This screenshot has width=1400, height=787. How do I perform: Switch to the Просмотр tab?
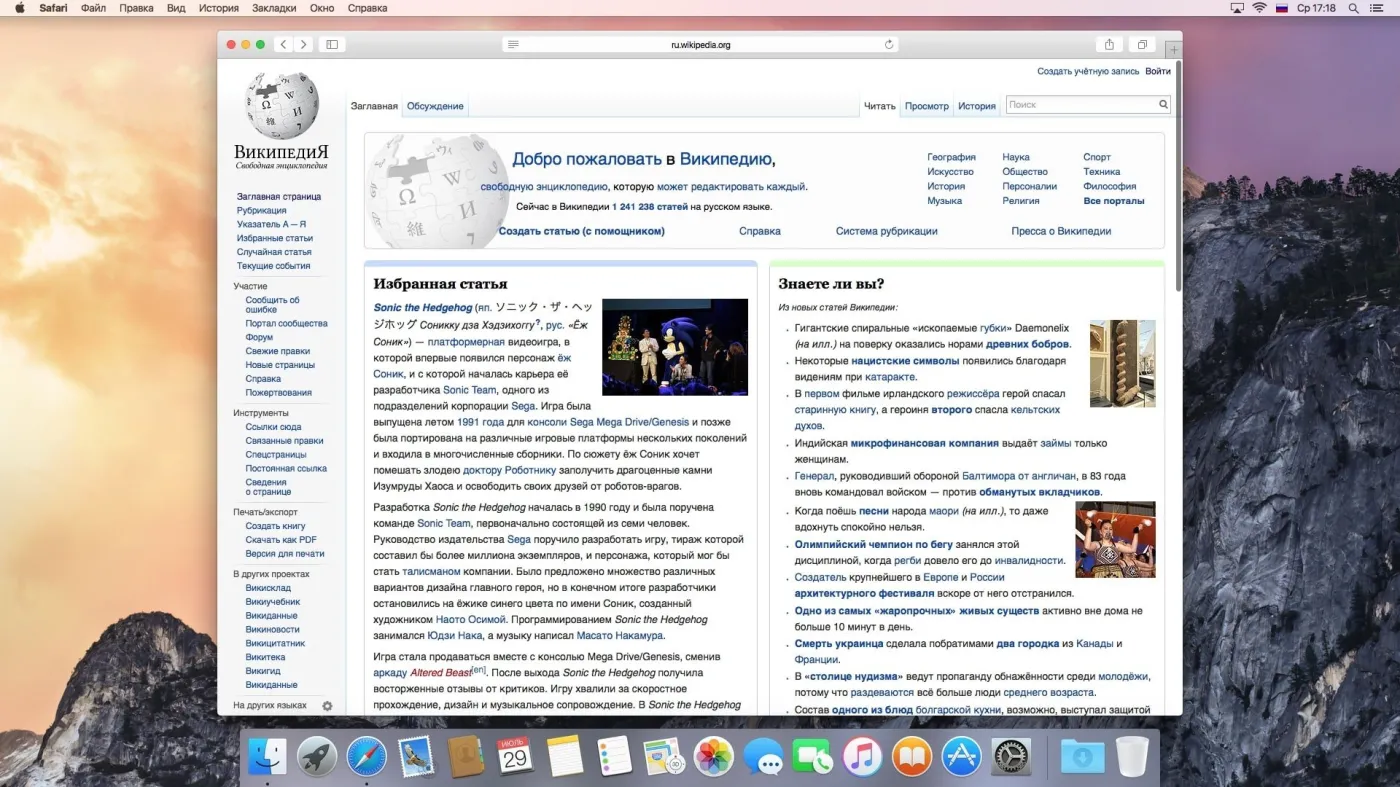(x=927, y=106)
